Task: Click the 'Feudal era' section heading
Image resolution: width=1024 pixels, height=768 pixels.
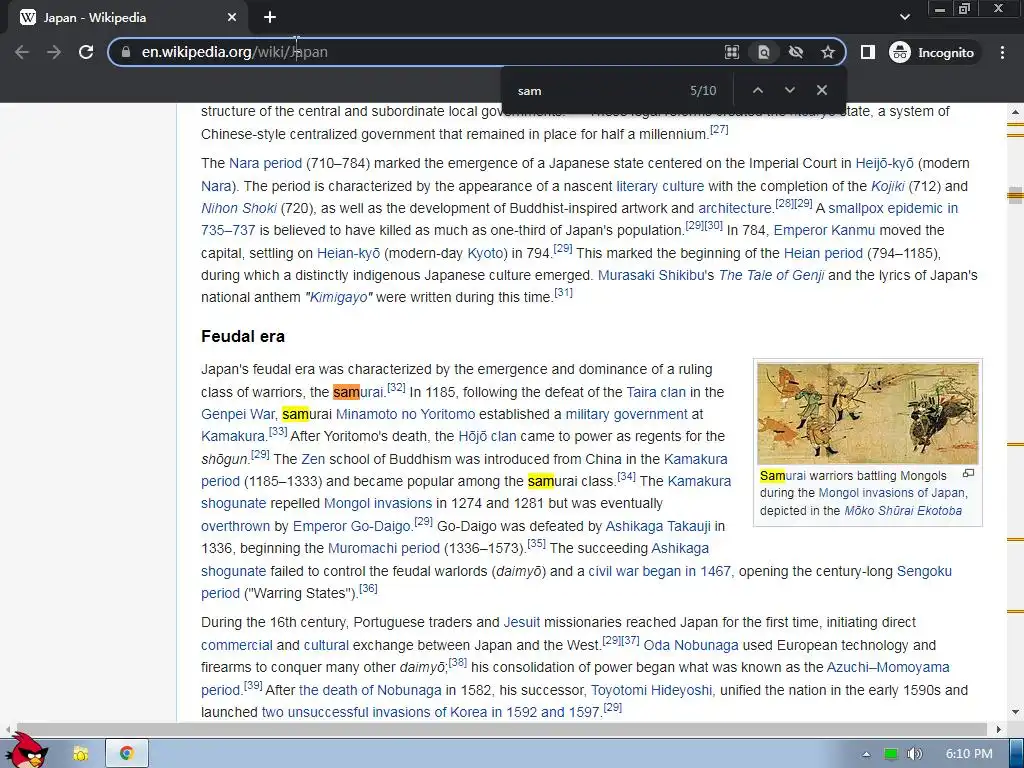Action: click(x=243, y=336)
